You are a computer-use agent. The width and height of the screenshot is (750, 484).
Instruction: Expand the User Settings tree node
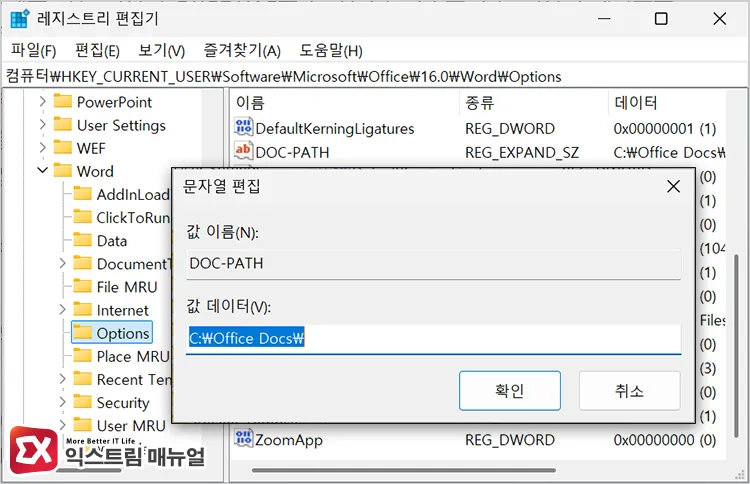click(x=43, y=125)
